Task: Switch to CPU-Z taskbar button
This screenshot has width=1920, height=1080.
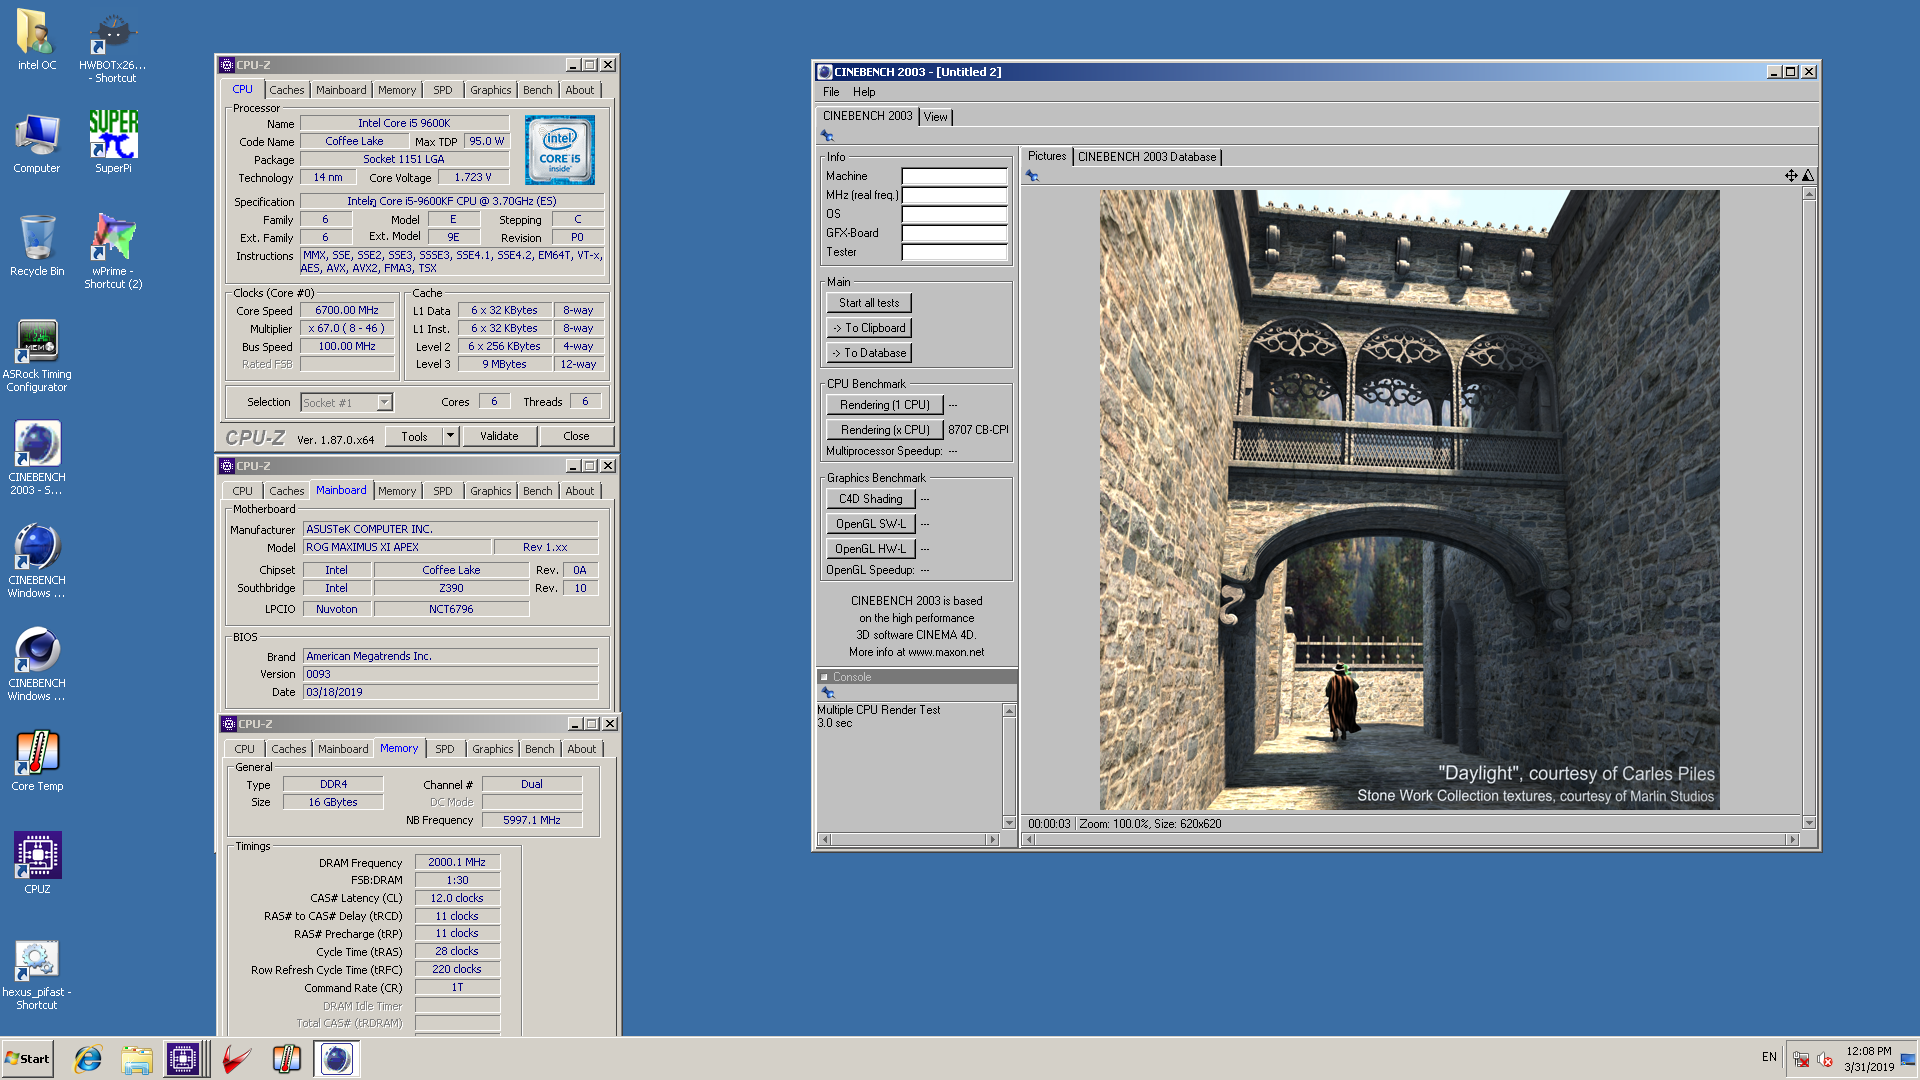Action: pyautogui.click(x=184, y=1059)
